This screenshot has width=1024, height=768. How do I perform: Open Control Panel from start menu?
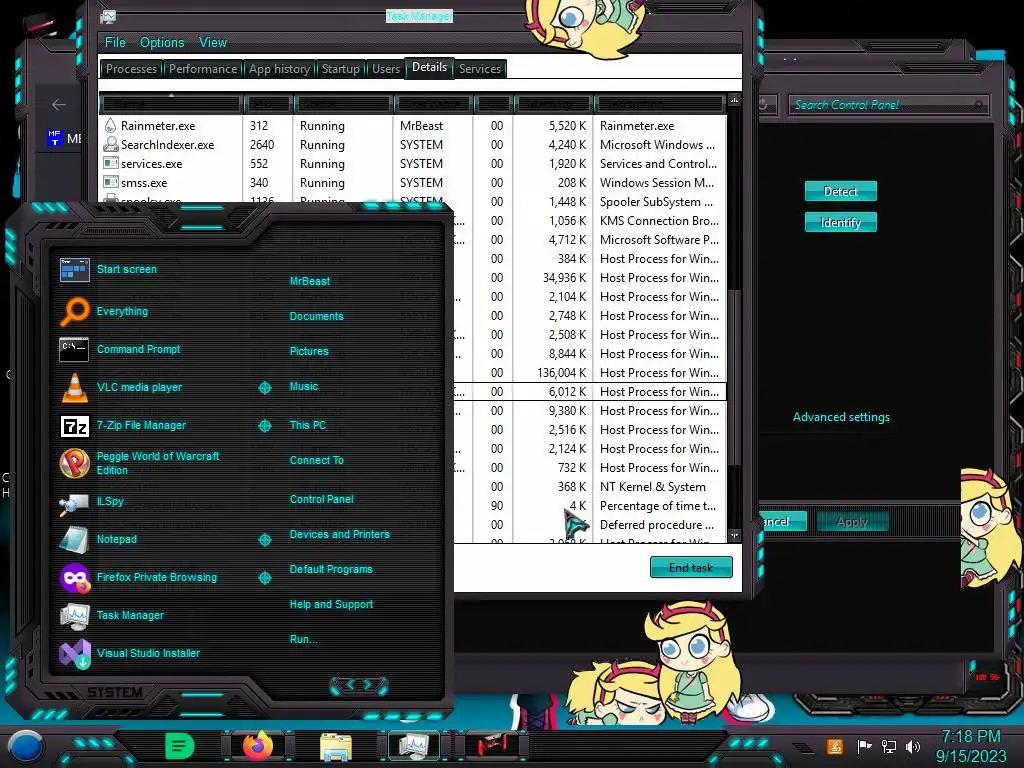[x=321, y=500]
